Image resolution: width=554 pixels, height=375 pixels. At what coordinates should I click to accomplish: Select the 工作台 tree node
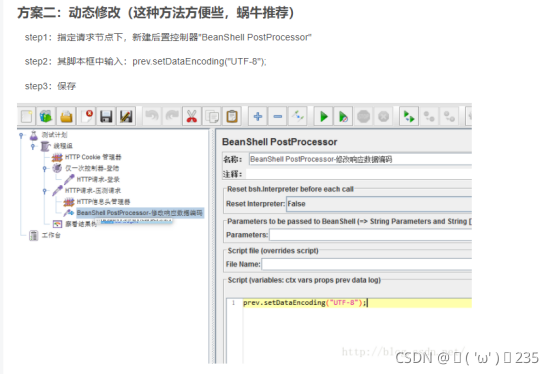point(51,235)
